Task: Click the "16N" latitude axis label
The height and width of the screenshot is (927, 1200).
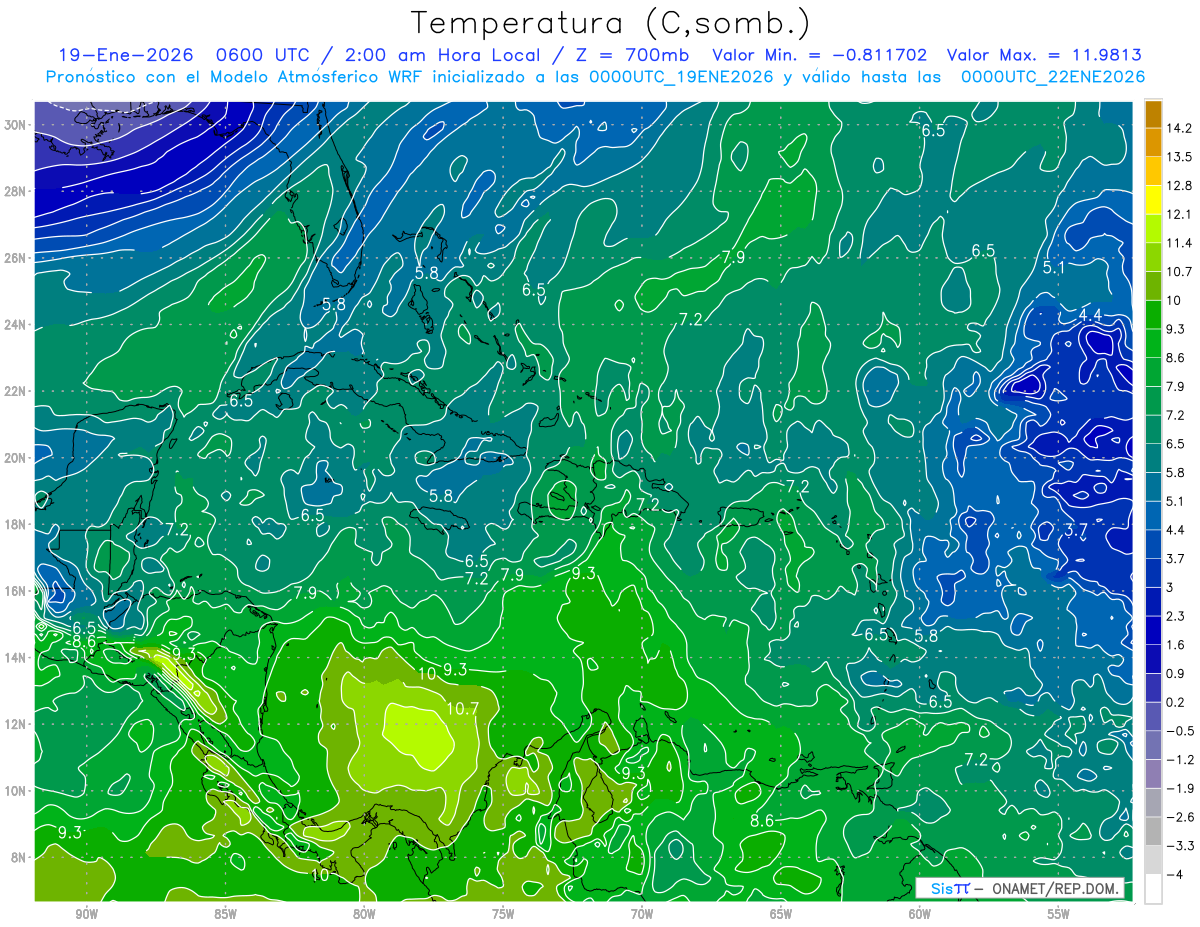Action: (15, 591)
